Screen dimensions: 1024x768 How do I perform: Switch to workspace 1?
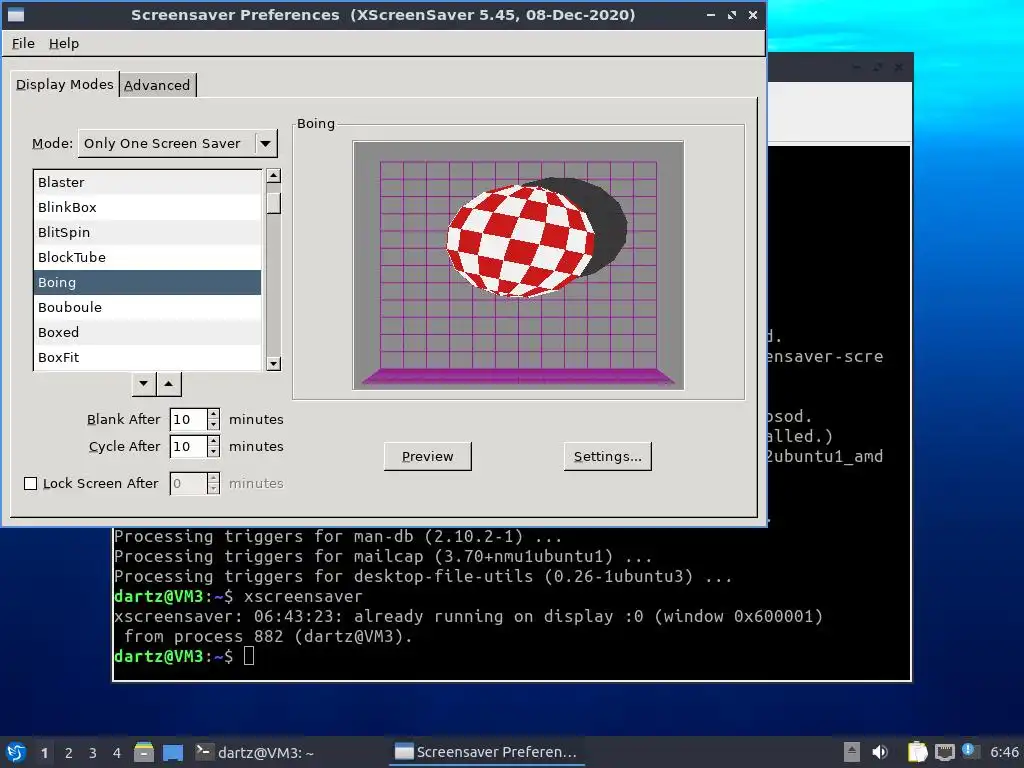point(44,753)
